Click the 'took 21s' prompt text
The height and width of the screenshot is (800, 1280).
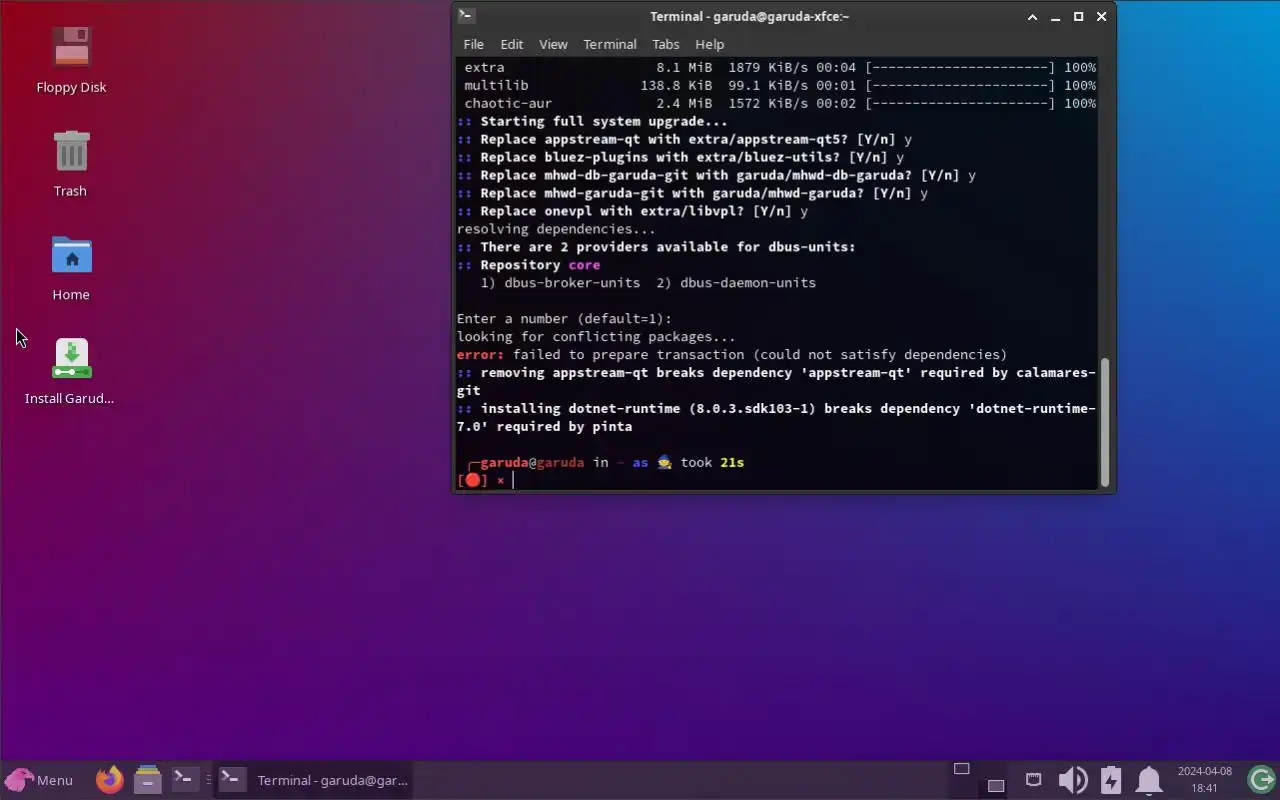[712, 463]
